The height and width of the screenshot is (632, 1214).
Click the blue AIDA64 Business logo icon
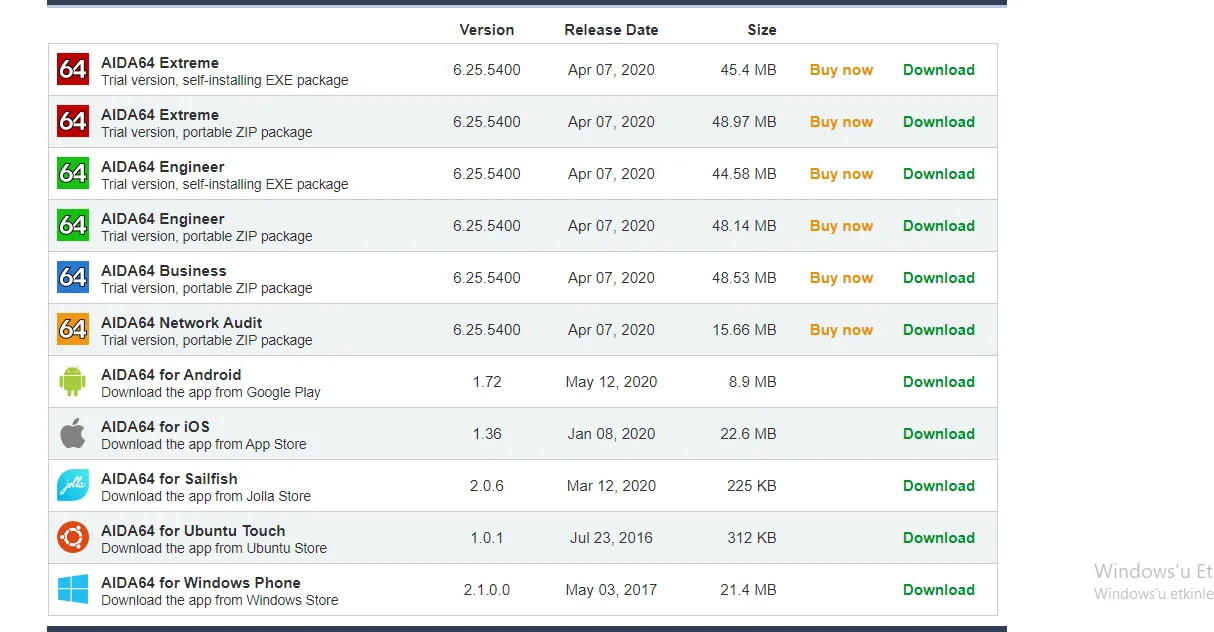click(72, 277)
